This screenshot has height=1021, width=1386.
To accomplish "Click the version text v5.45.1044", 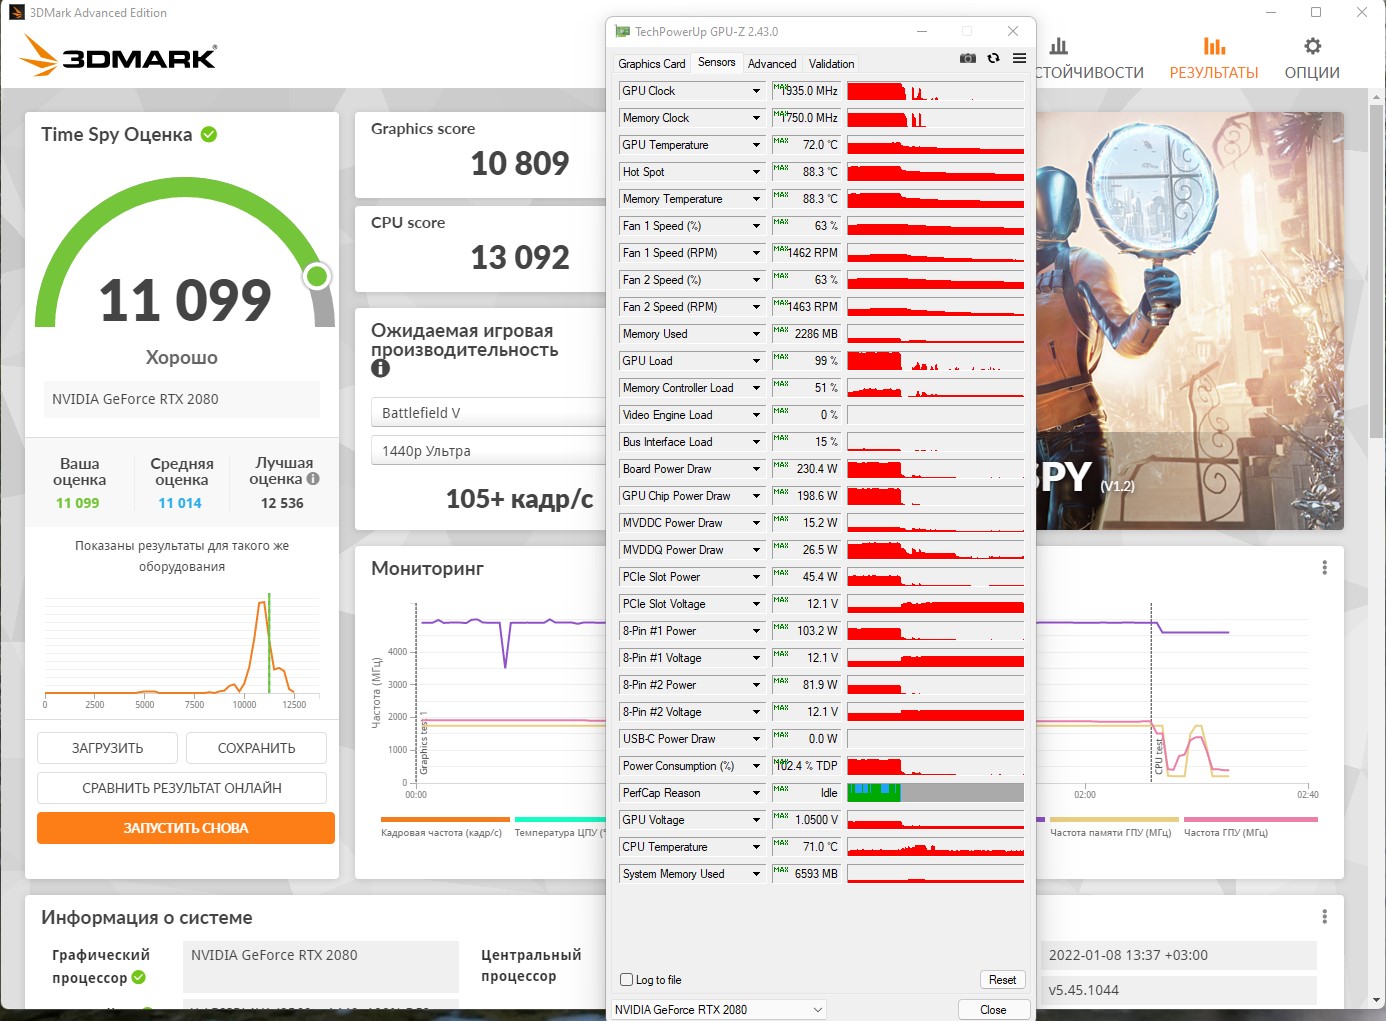I will 1084,990.
